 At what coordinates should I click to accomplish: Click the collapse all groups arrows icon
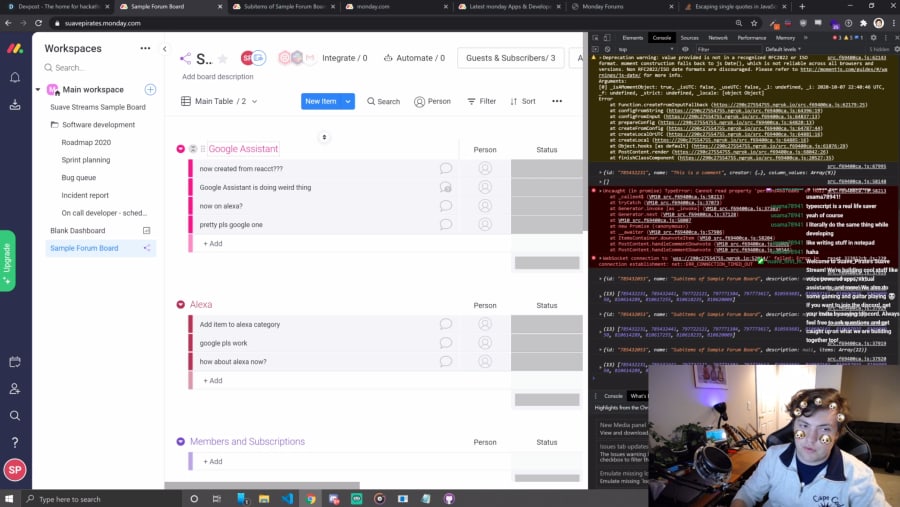tap(324, 137)
